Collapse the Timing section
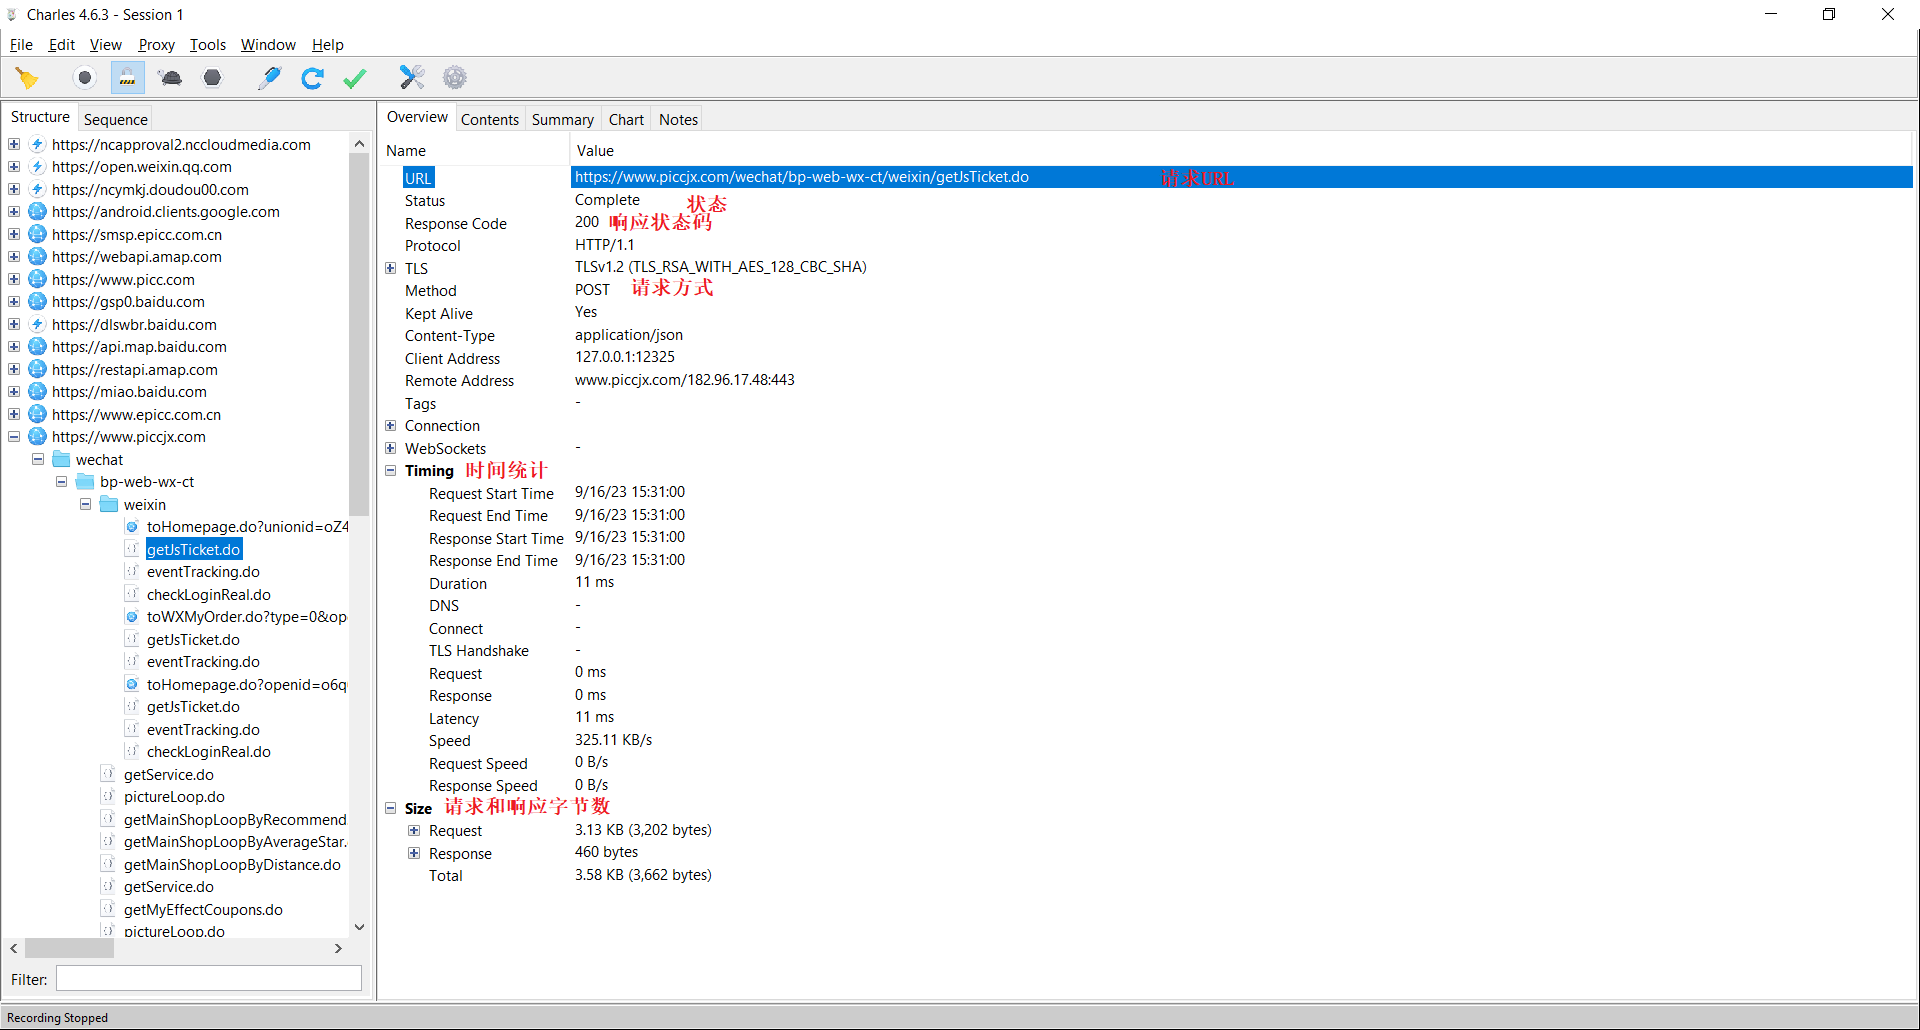The height and width of the screenshot is (1030, 1920). click(x=391, y=471)
